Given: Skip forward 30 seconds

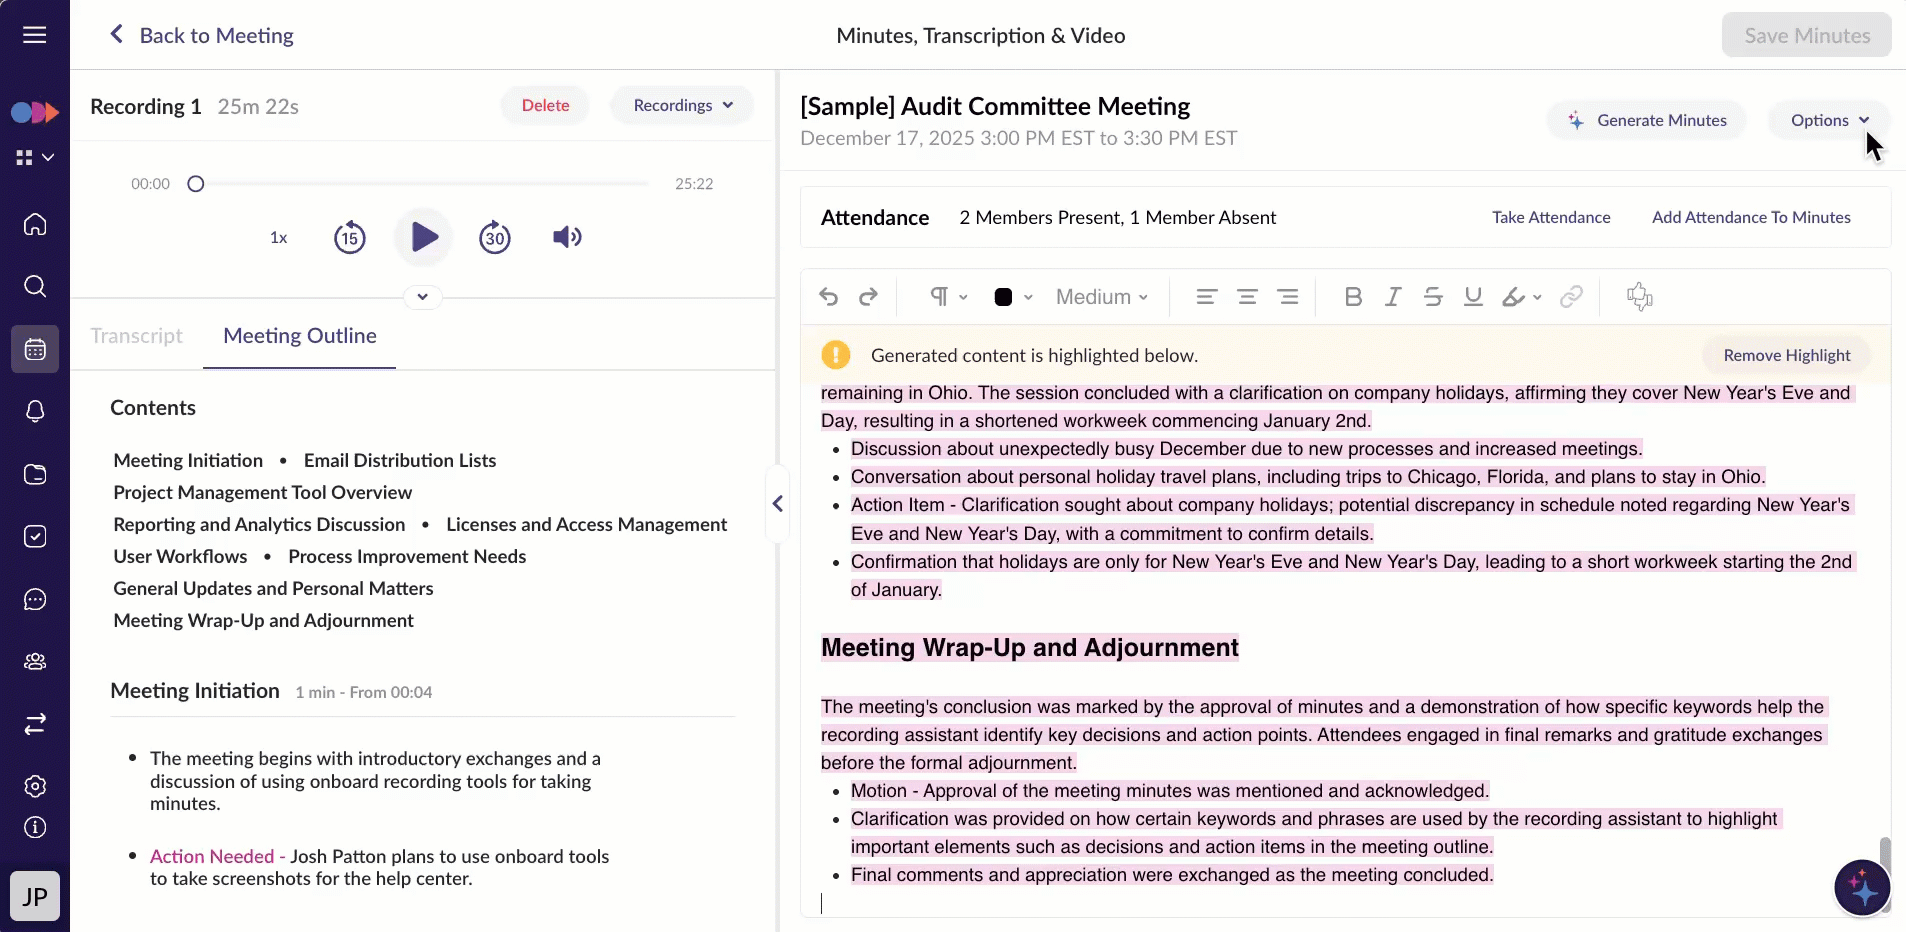Looking at the screenshot, I should (x=495, y=237).
